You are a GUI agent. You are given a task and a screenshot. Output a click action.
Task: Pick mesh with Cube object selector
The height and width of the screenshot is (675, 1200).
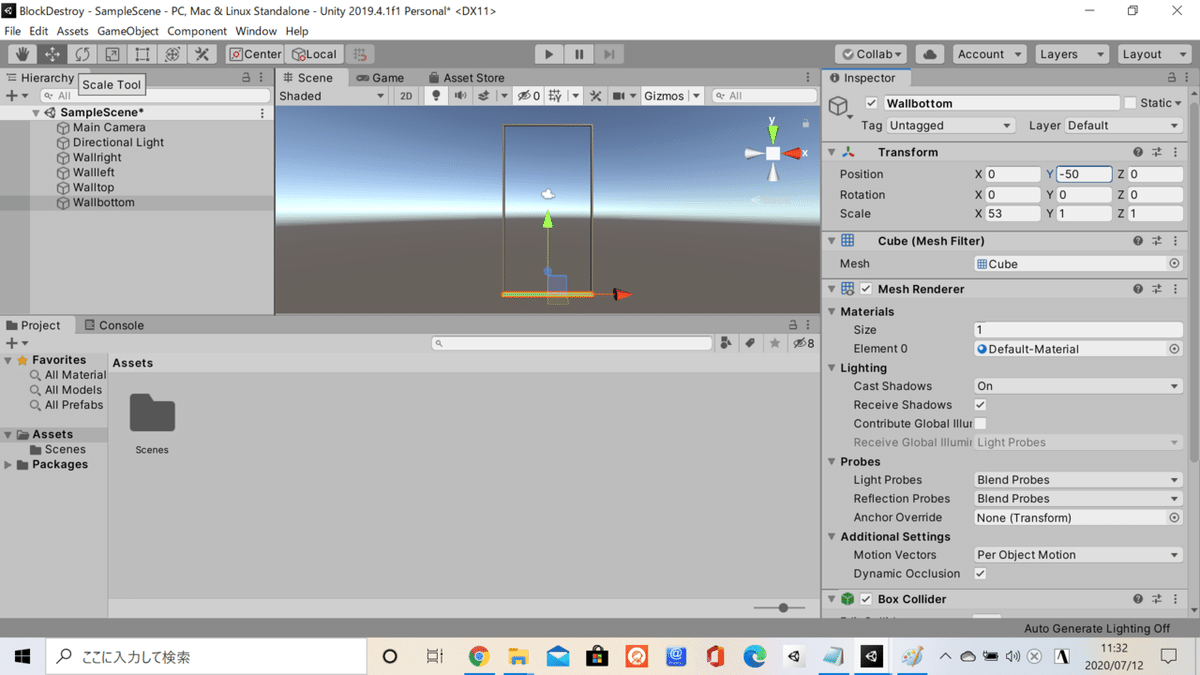(1174, 264)
